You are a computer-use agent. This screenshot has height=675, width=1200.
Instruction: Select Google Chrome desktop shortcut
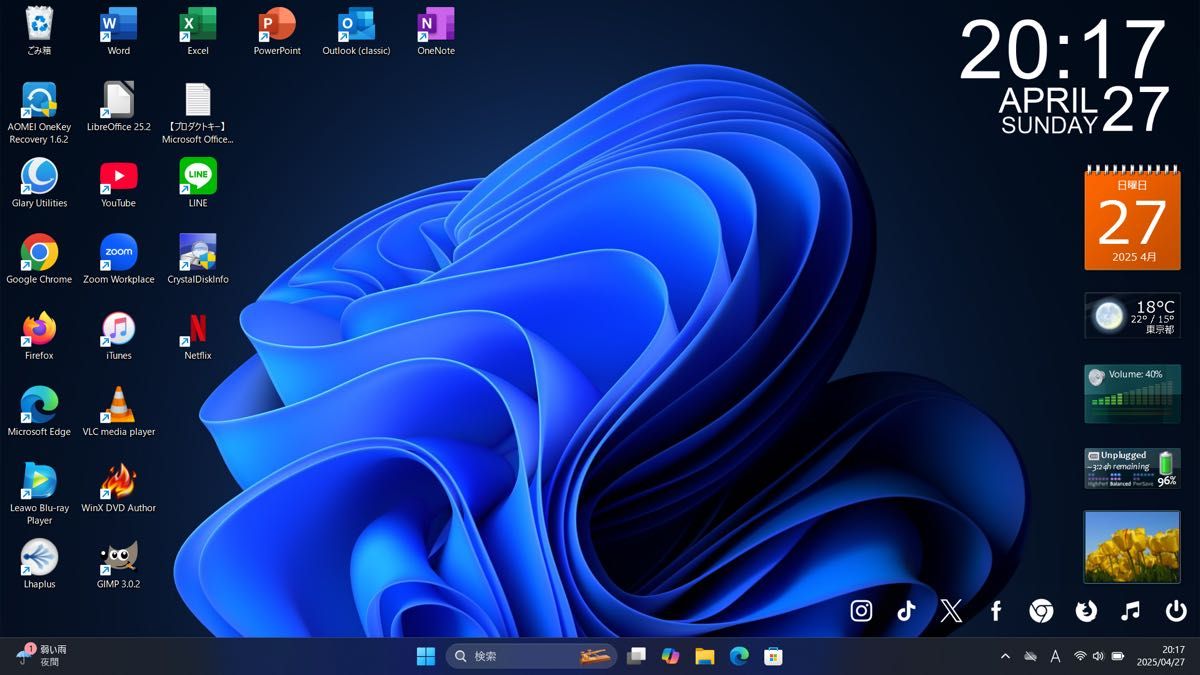39,260
